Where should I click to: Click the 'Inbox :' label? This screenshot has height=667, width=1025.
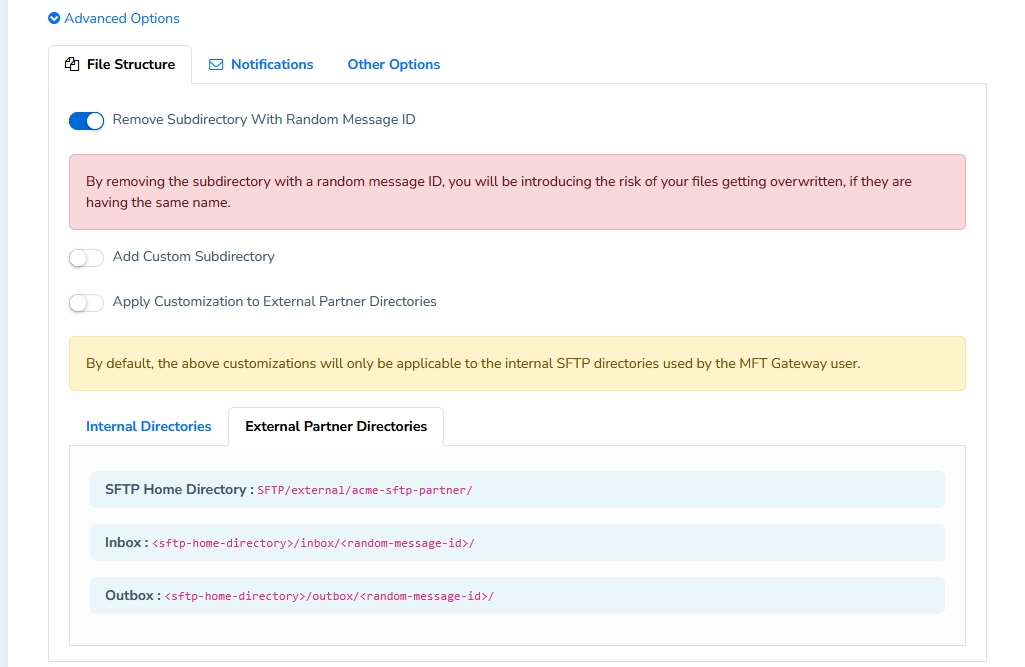(x=127, y=542)
